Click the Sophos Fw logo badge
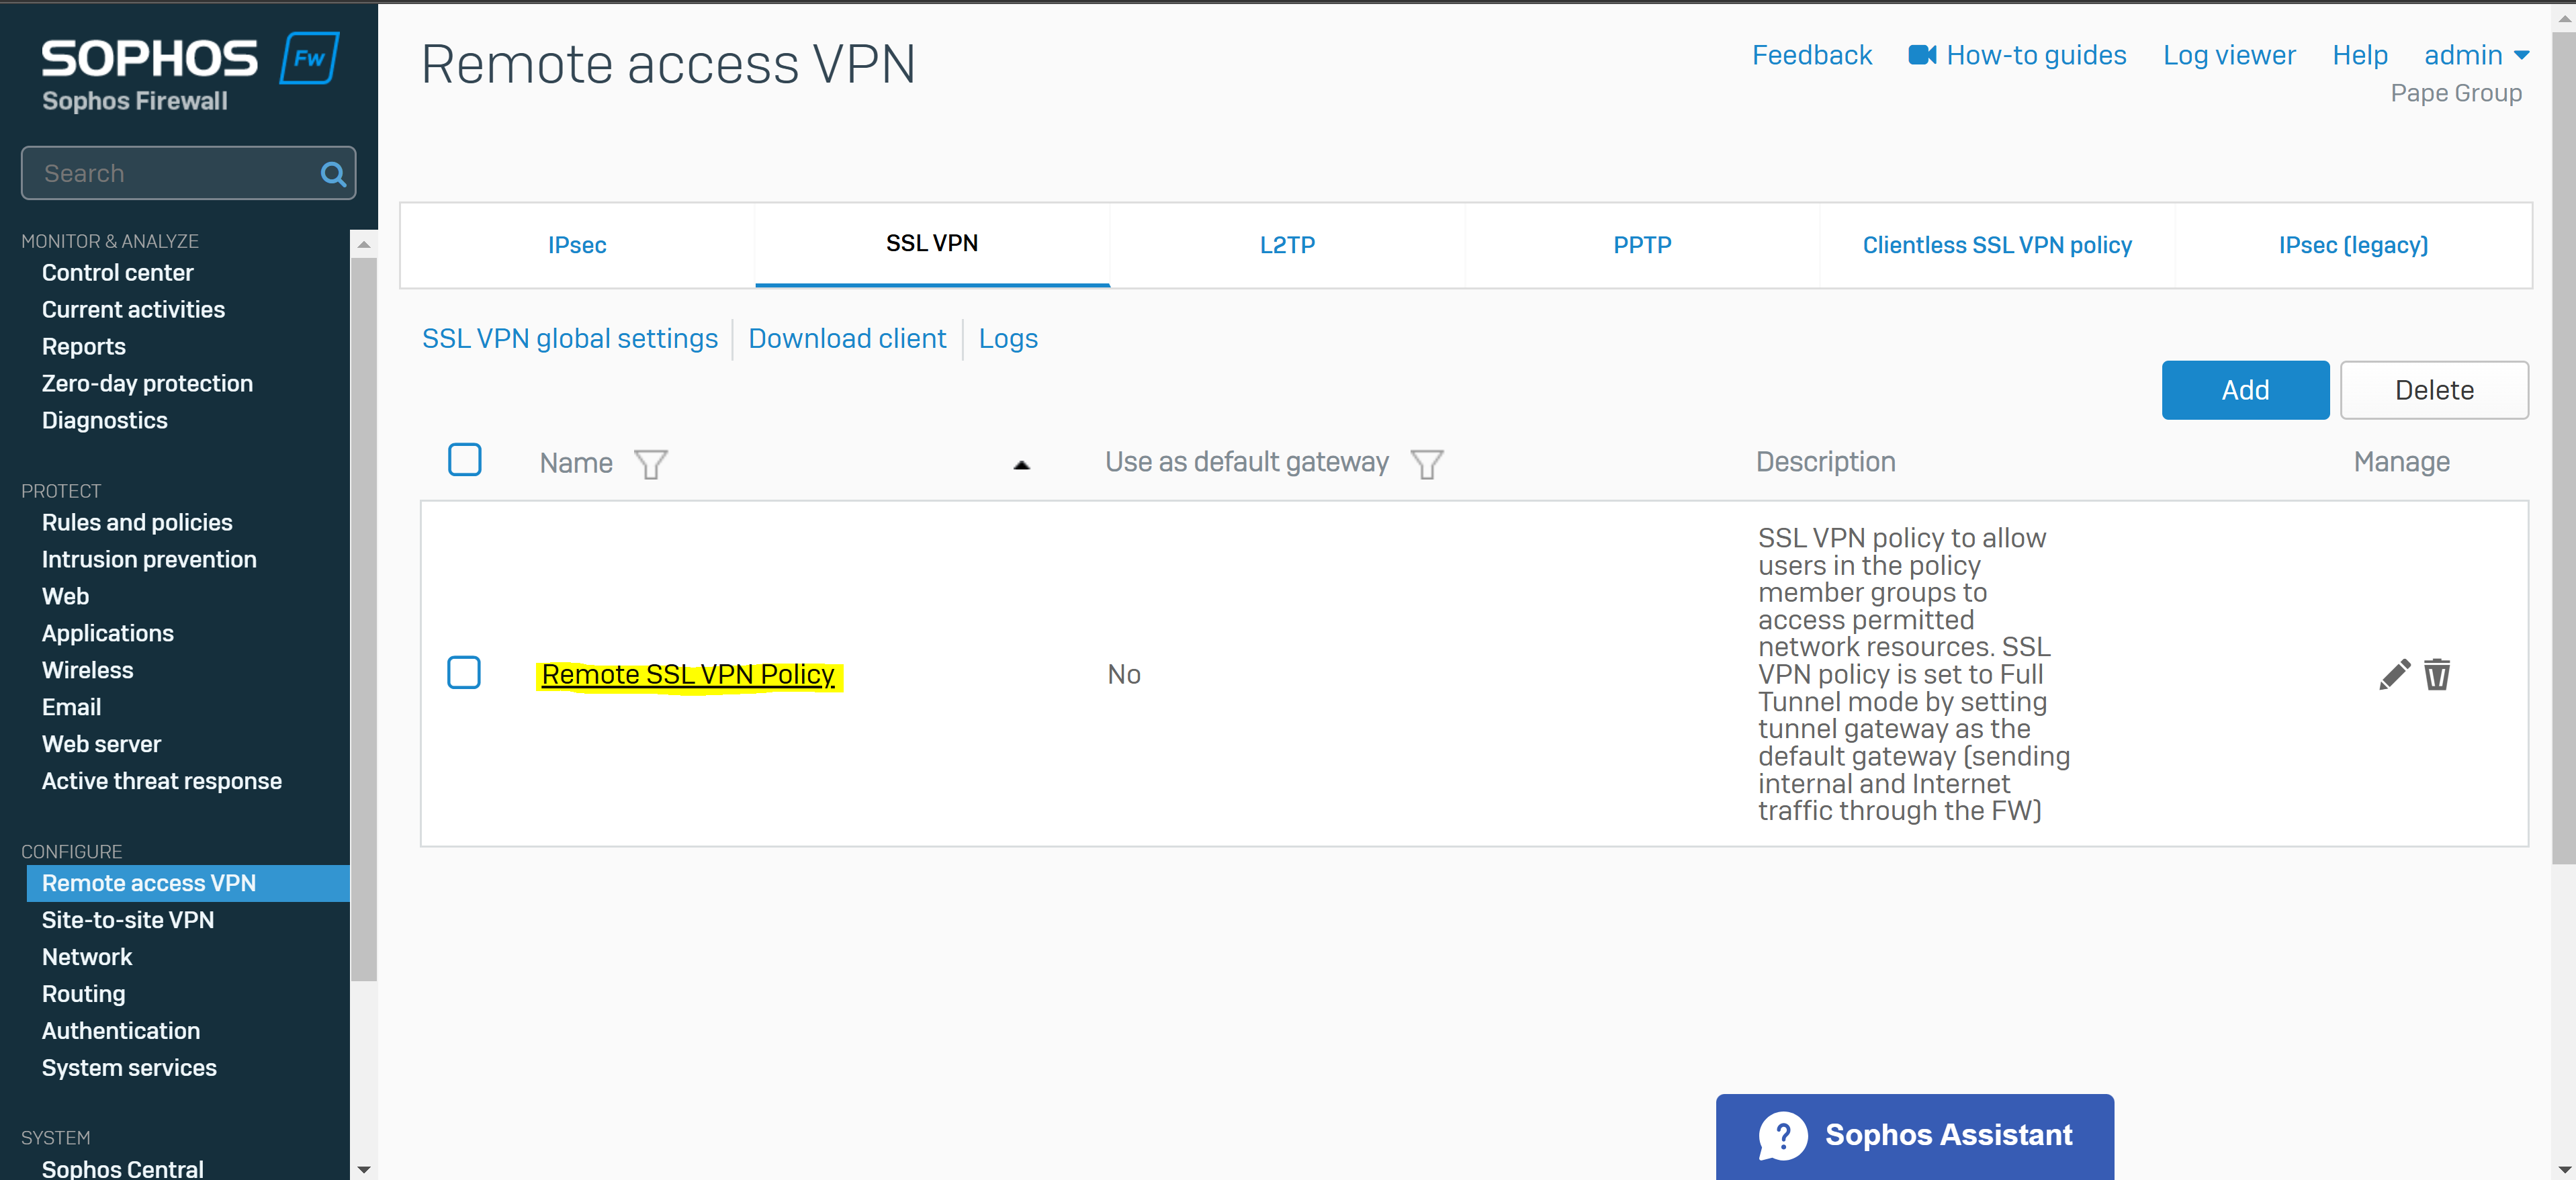The image size is (2576, 1180). tap(309, 58)
